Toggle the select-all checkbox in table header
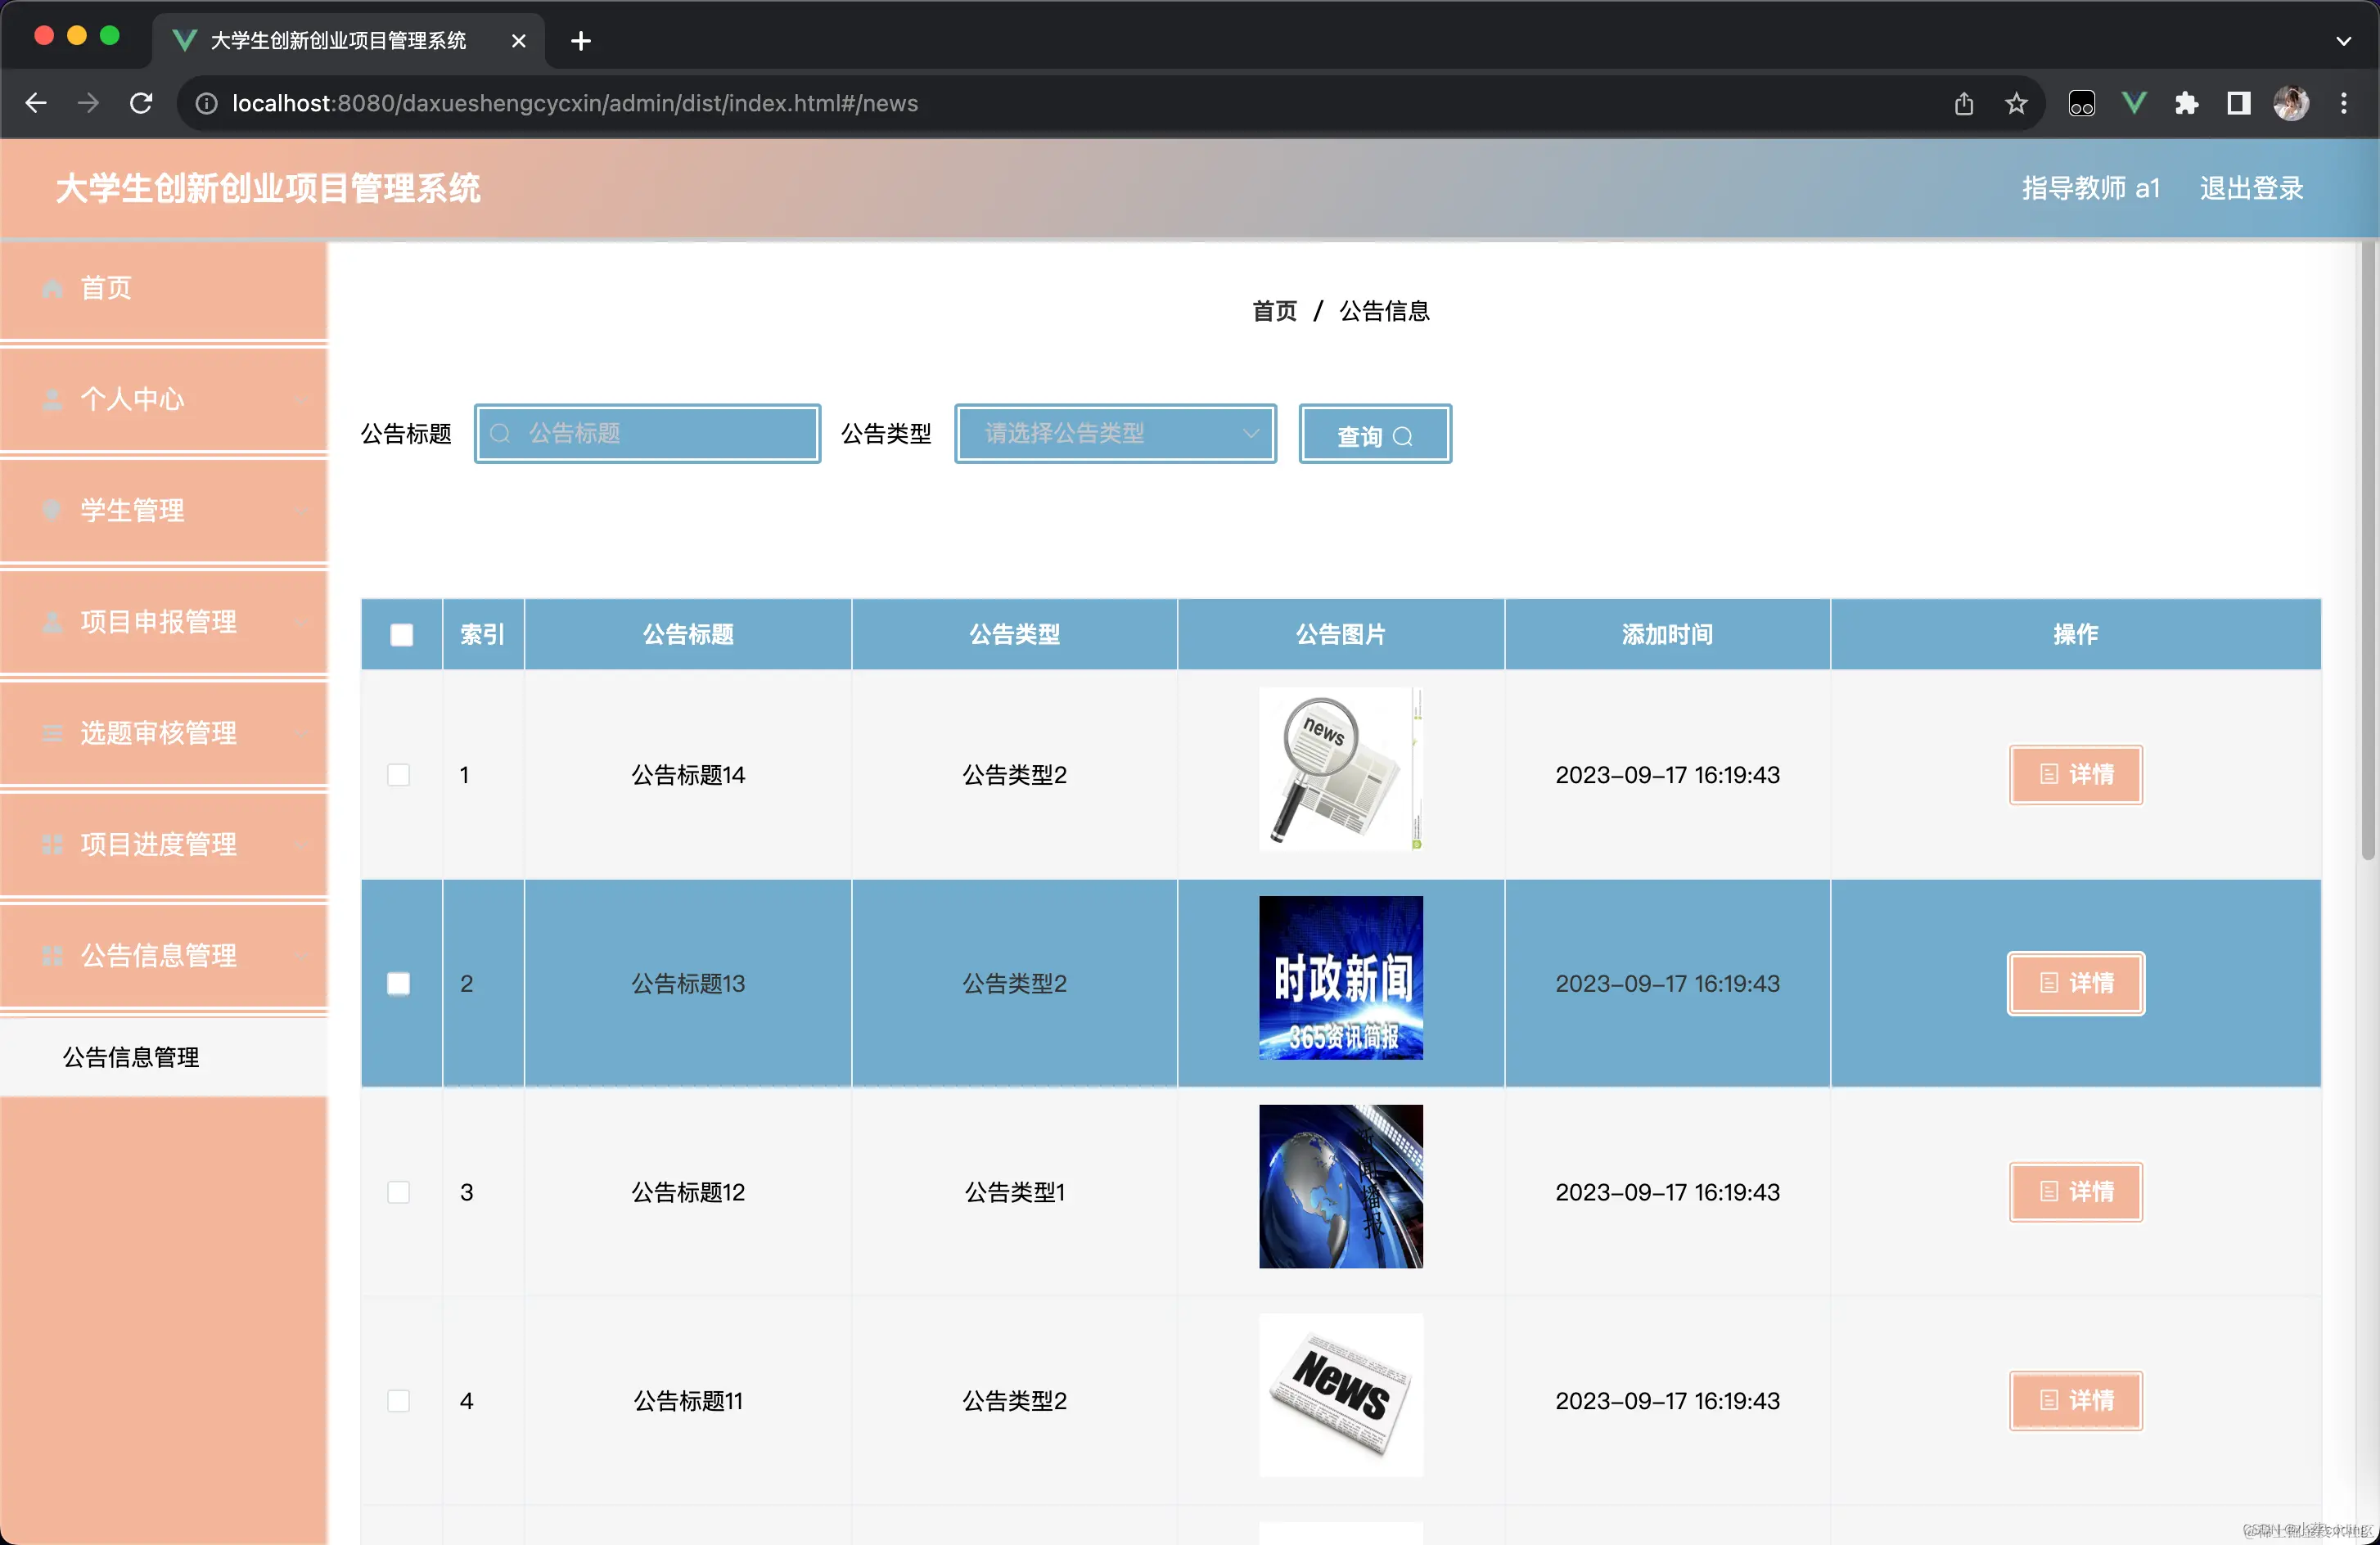2380x1545 pixels. 400,634
